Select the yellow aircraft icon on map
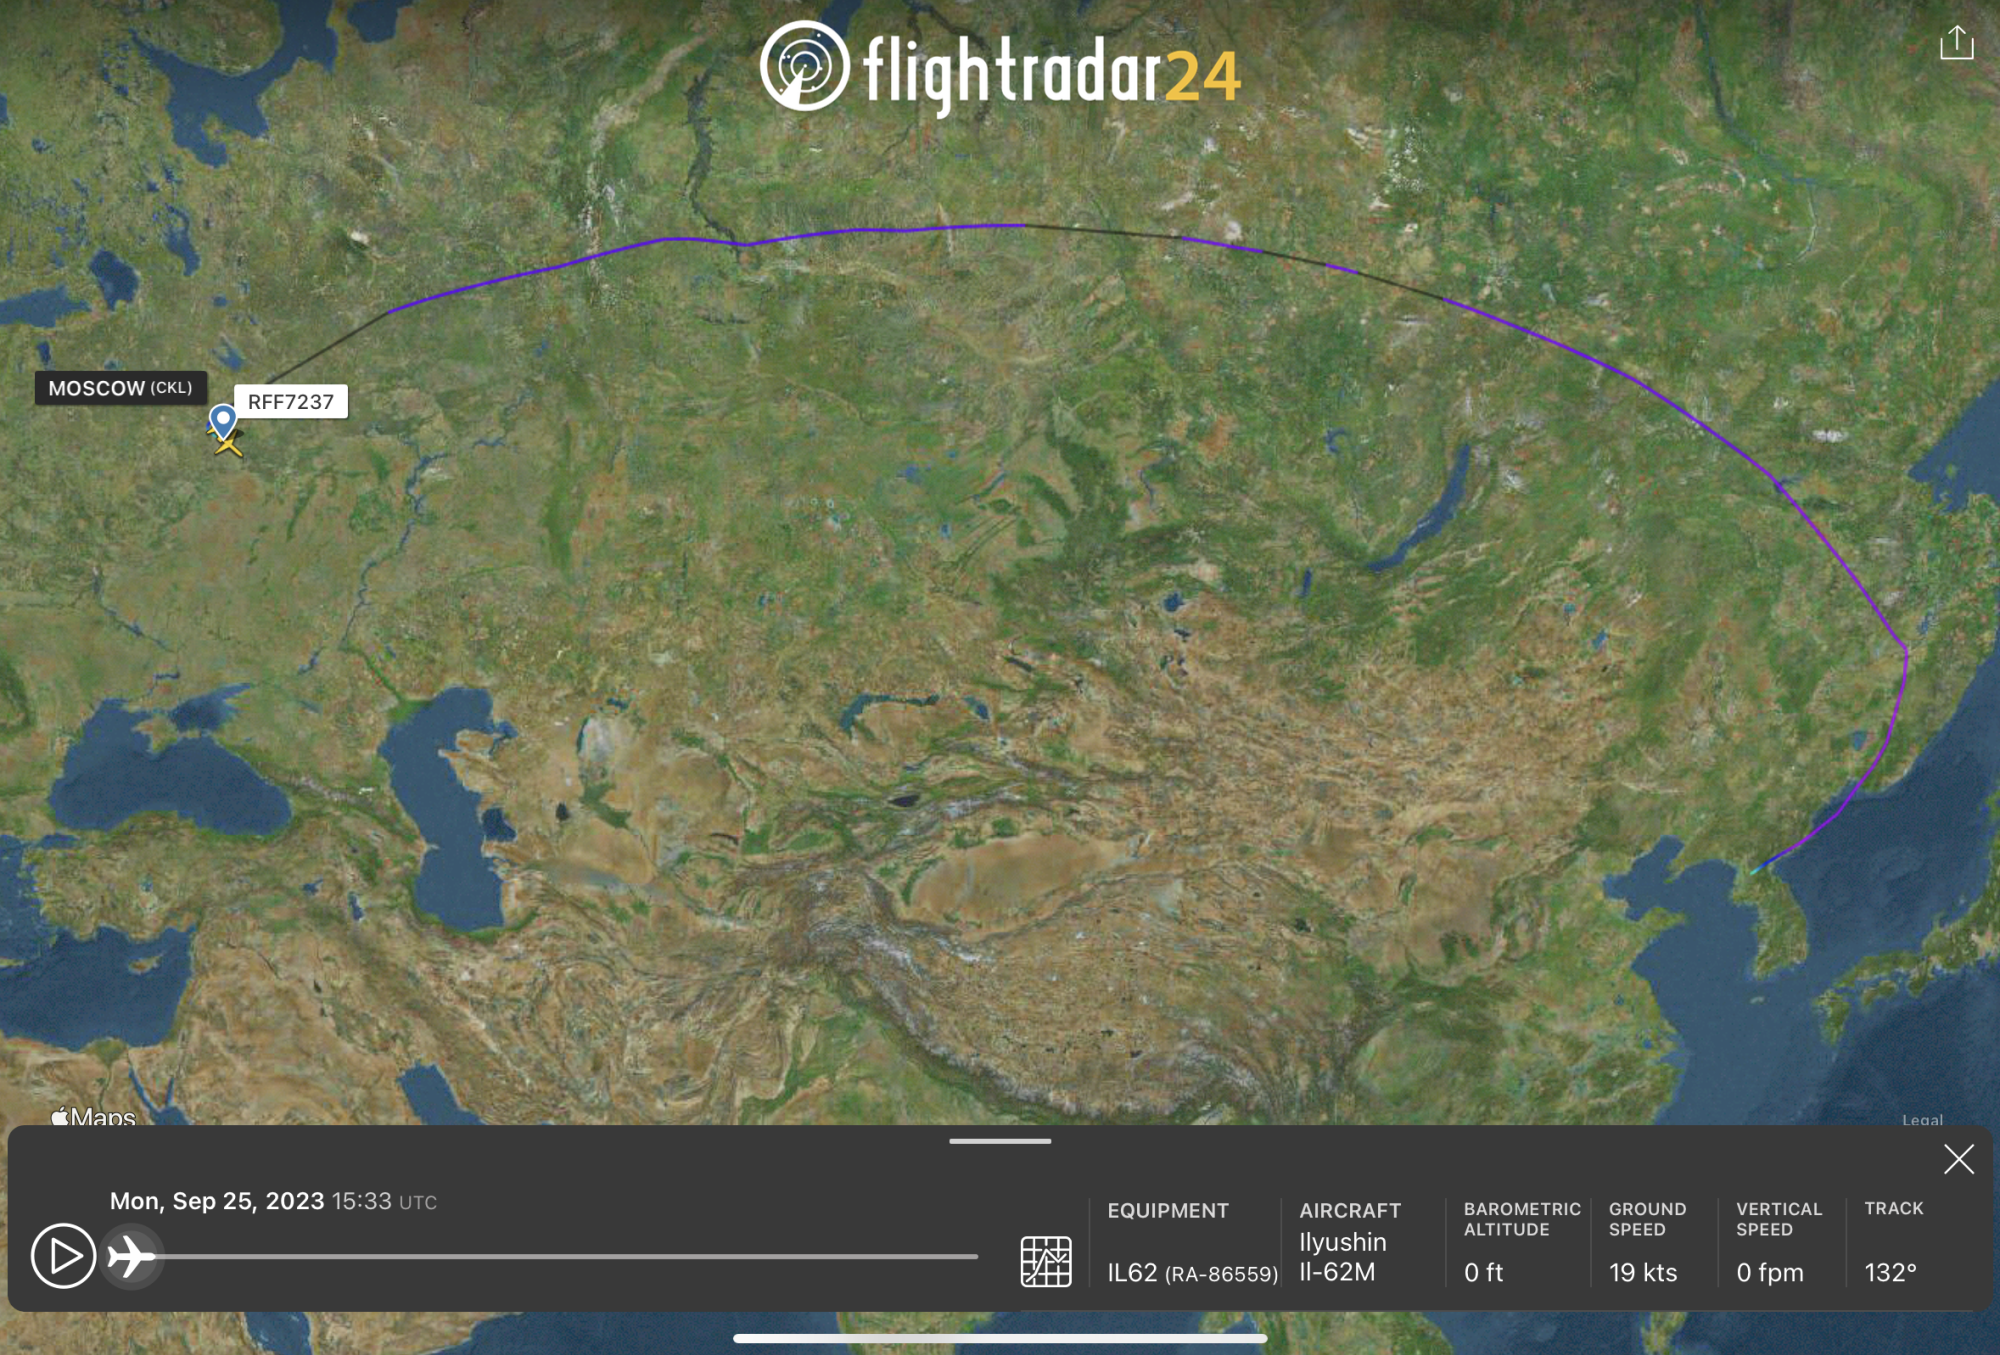This screenshot has height=1355, width=2000. [229, 445]
